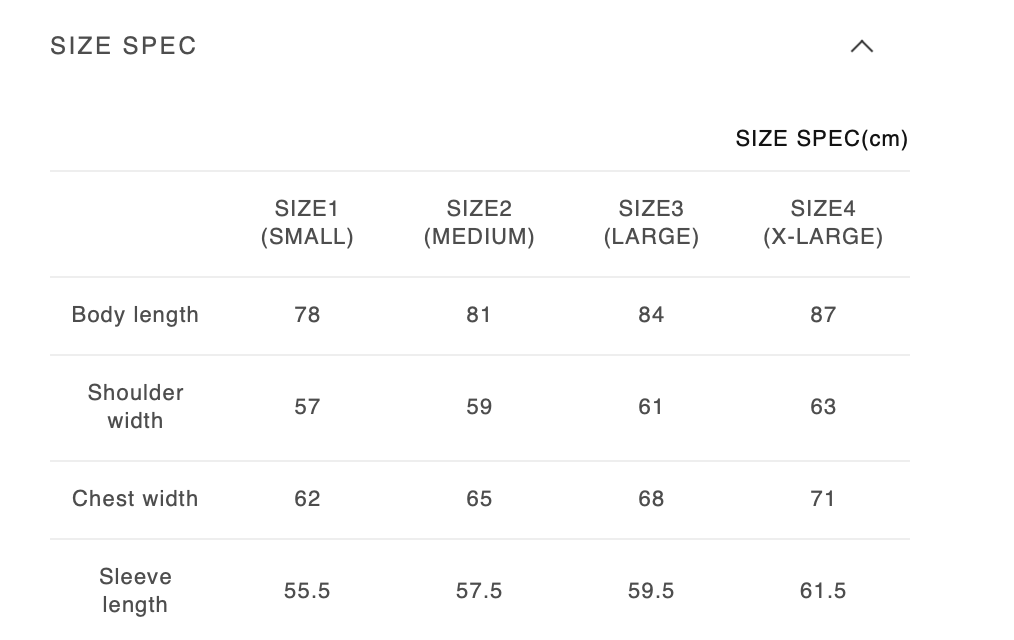Screen dimensions: 1014x640
Task: Click Body length value 84 for LARGE
Action: pos(651,315)
